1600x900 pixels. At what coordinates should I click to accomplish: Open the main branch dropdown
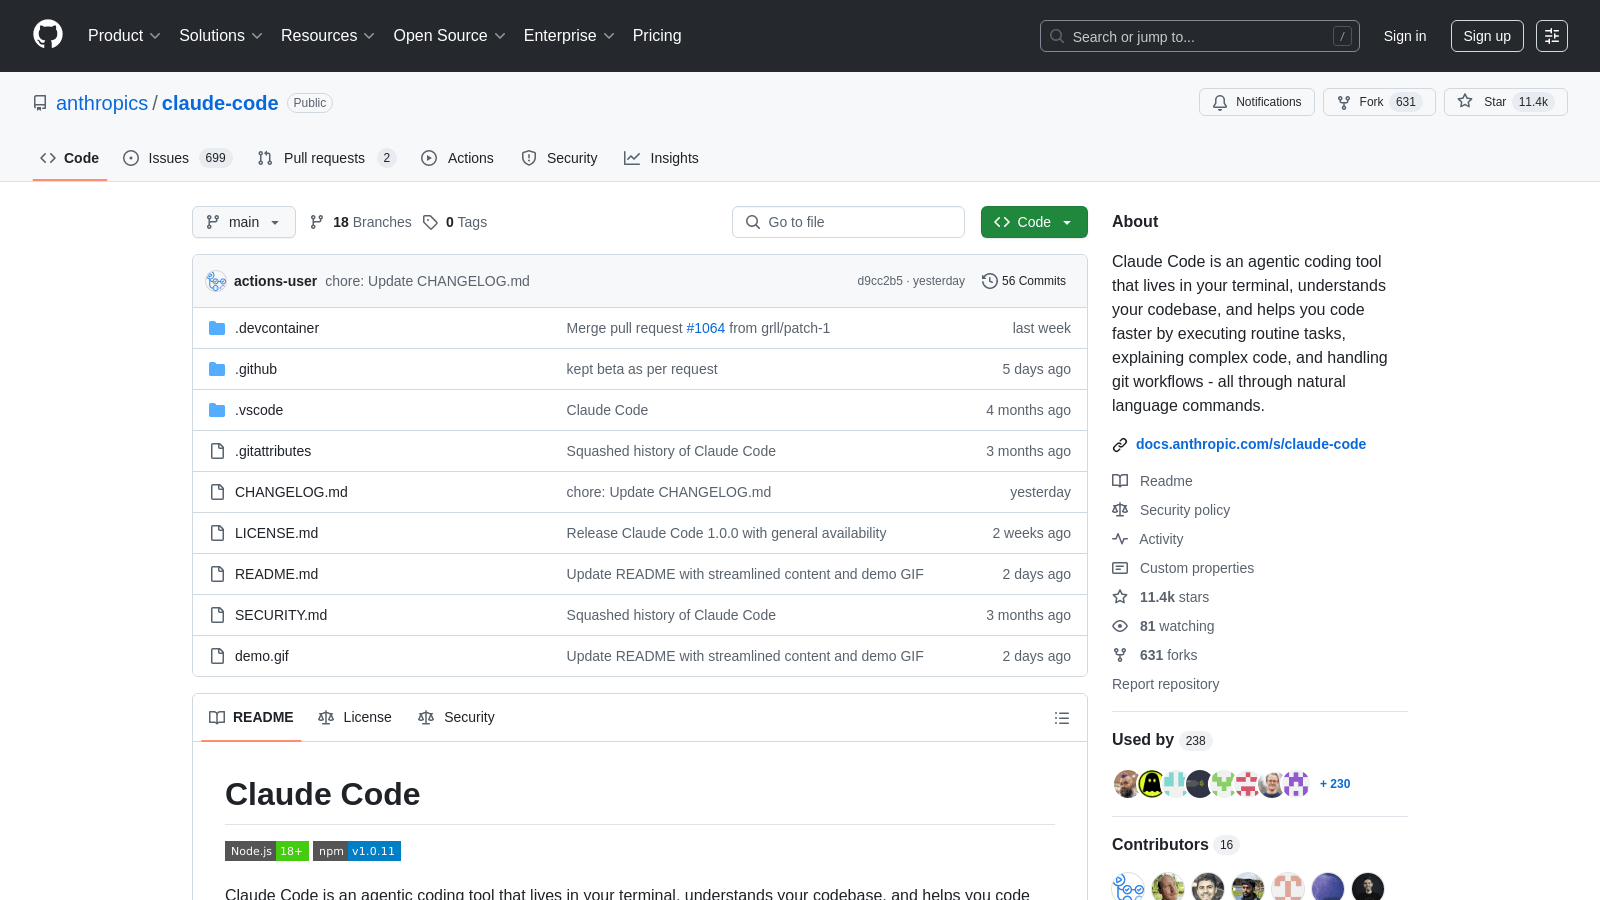pos(243,222)
